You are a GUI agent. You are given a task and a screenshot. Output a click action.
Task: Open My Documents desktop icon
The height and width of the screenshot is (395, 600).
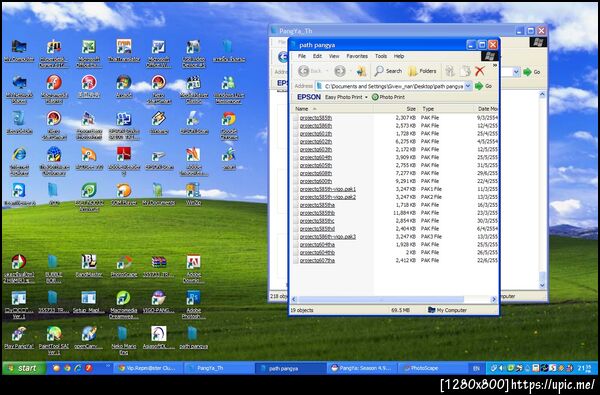(158, 194)
